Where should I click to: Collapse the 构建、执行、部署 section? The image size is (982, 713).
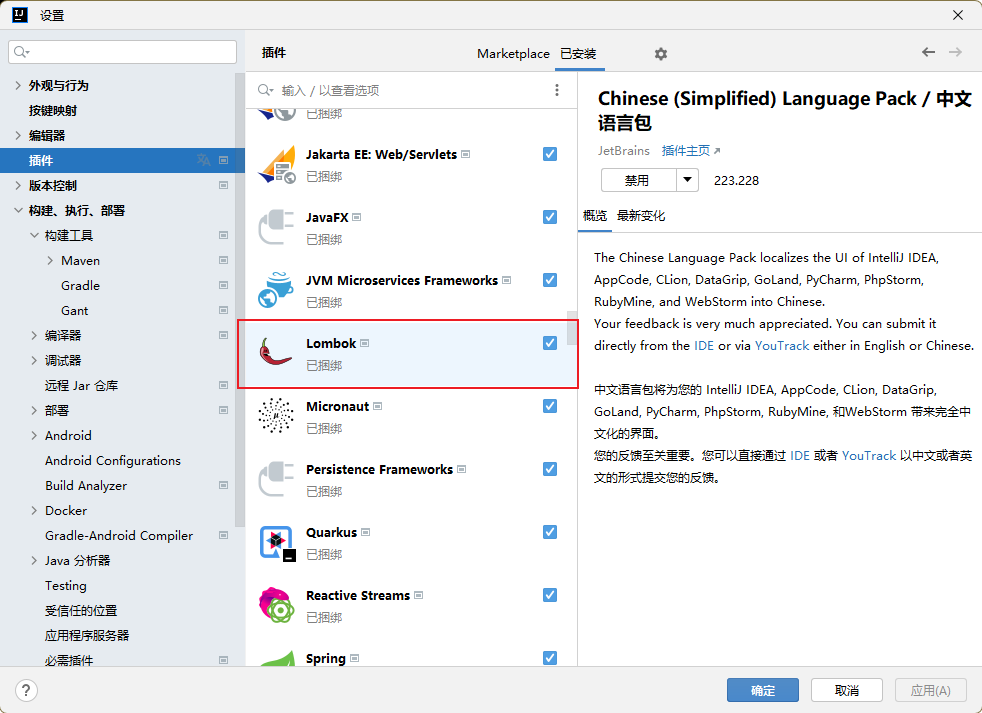tap(18, 211)
